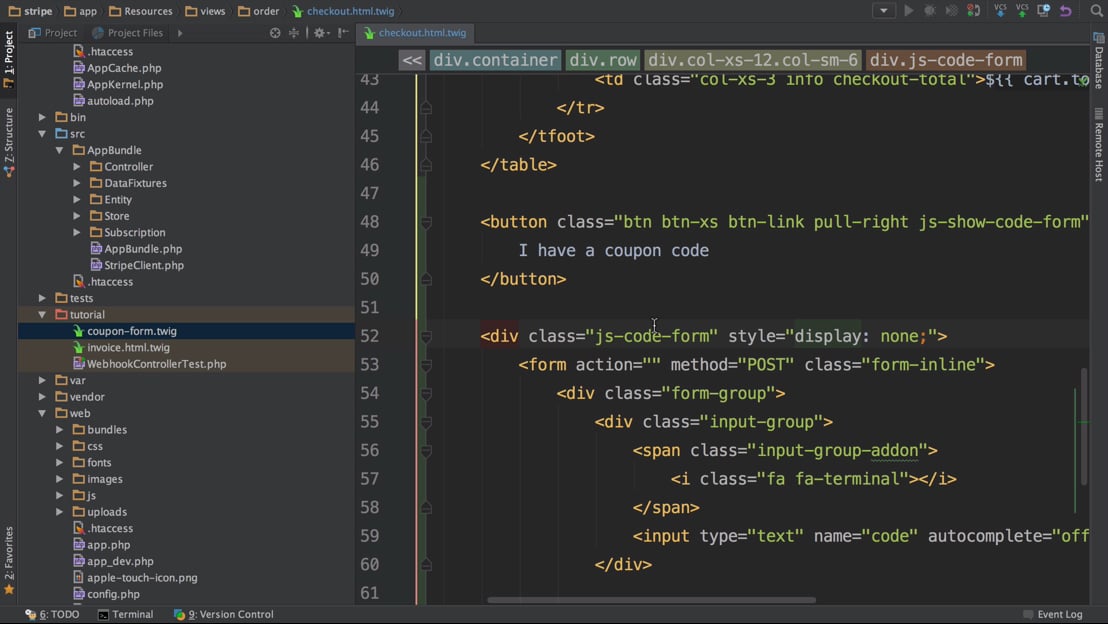Open Search Everywhere magnifier icon
Screen dimensions: 1108x624
[x=1096, y=11]
